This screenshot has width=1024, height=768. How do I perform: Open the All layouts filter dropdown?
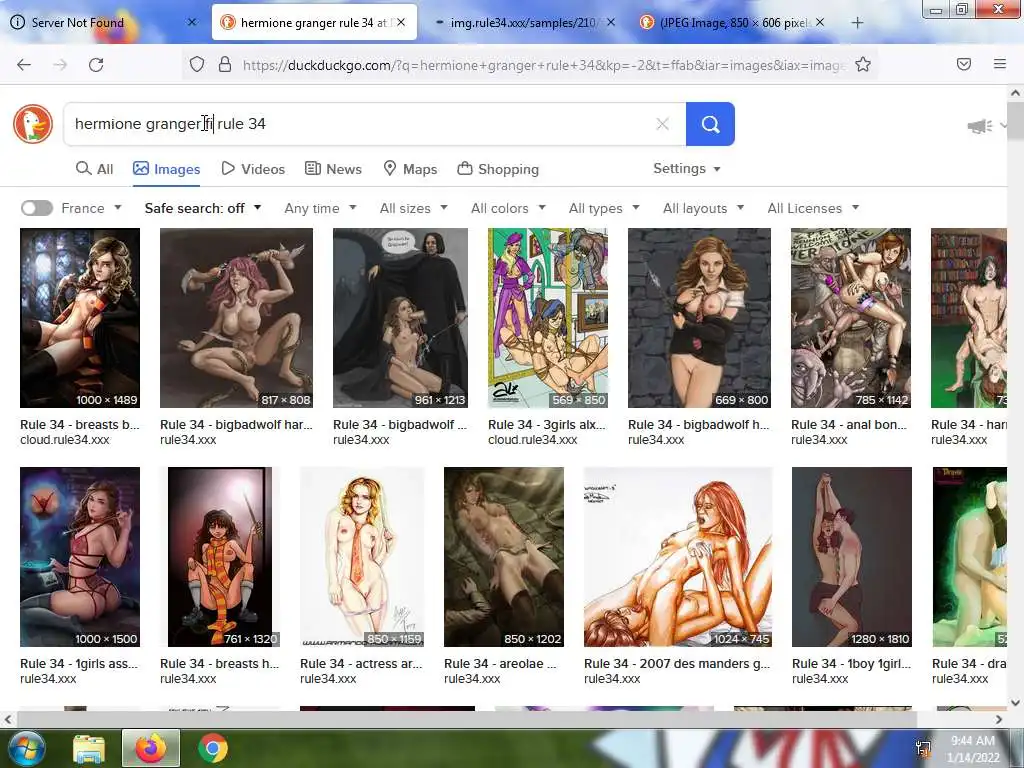pyautogui.click(x=703, y=208)
